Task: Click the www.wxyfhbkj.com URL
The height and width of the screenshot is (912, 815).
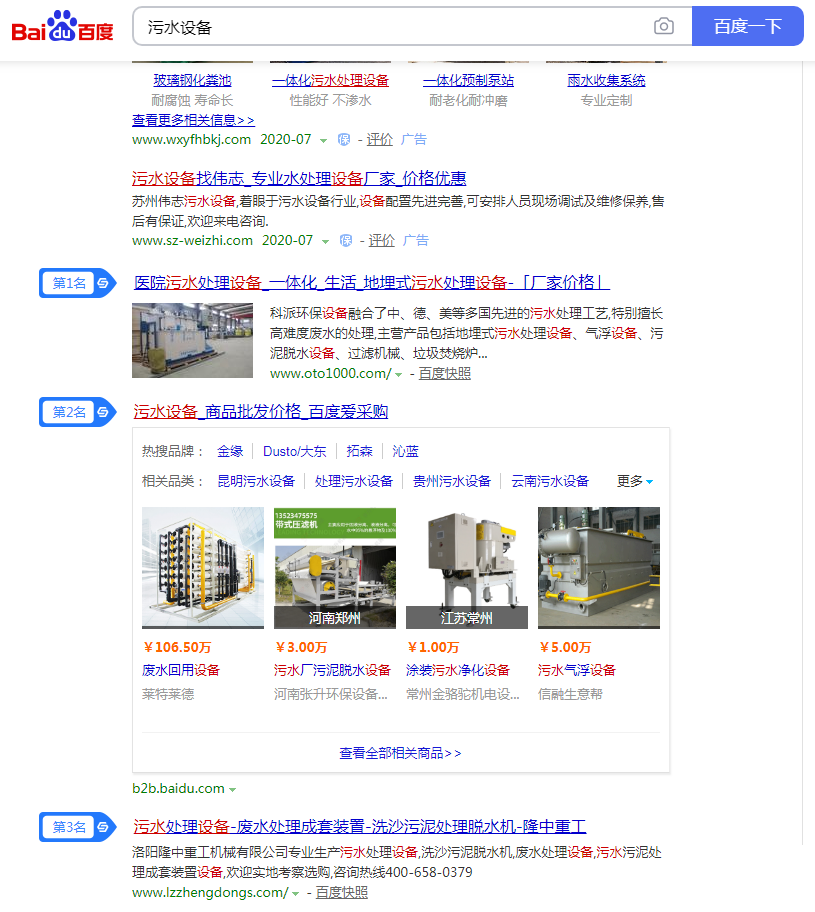Action: (x=191, y=140)
